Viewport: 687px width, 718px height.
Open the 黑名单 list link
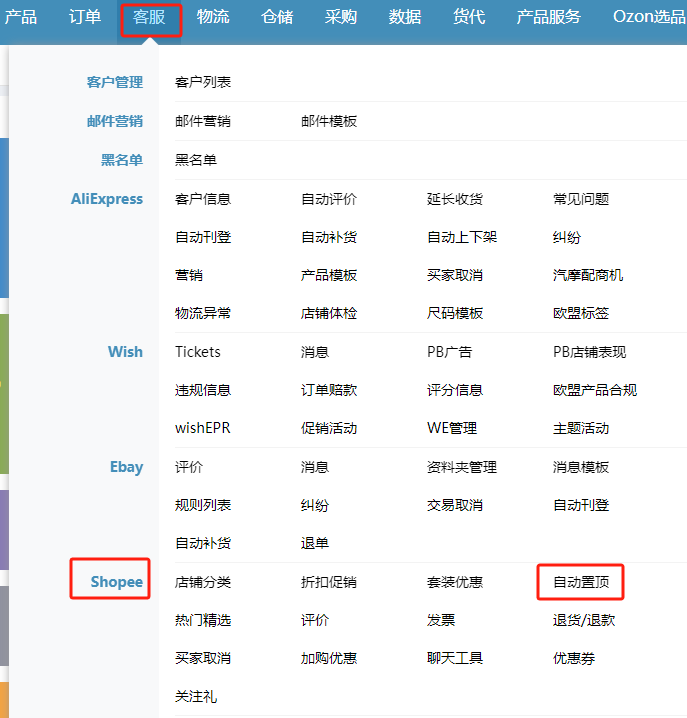coord(196,160)
